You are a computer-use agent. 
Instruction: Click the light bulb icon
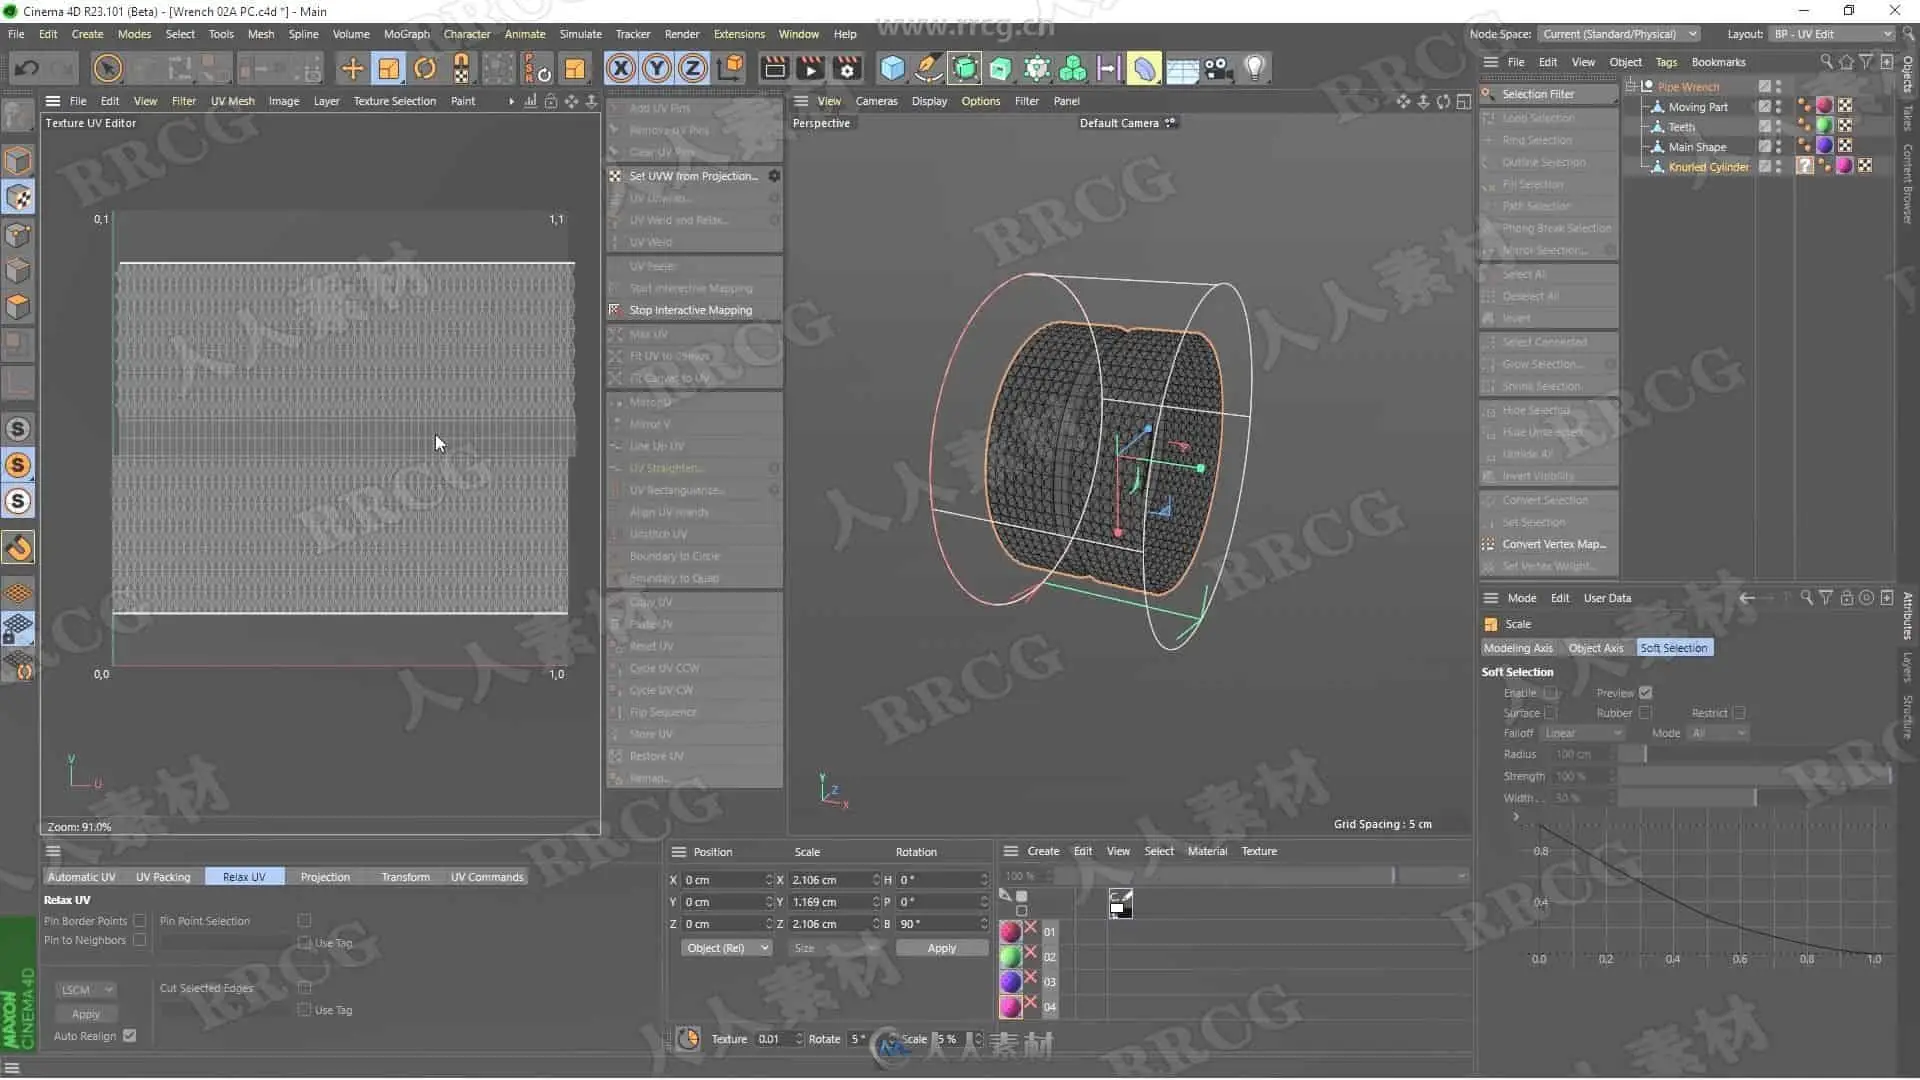click(1254, 68)
